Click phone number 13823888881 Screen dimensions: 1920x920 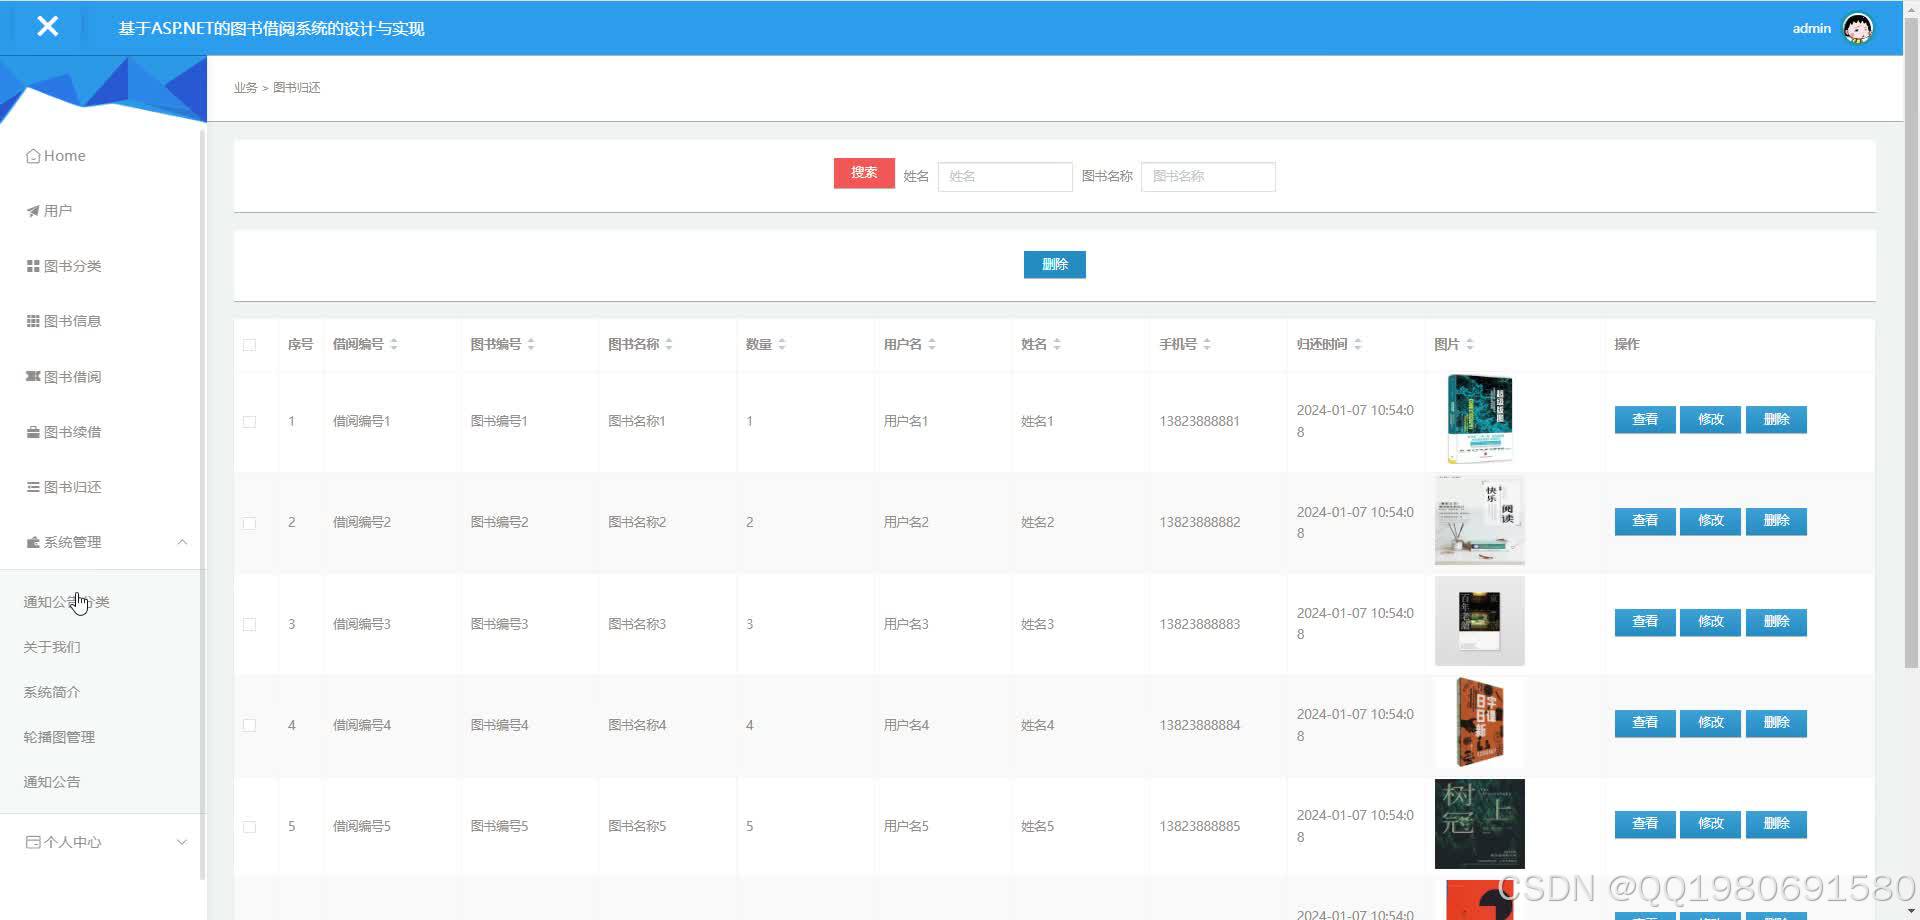click(x=1199, y=421)
